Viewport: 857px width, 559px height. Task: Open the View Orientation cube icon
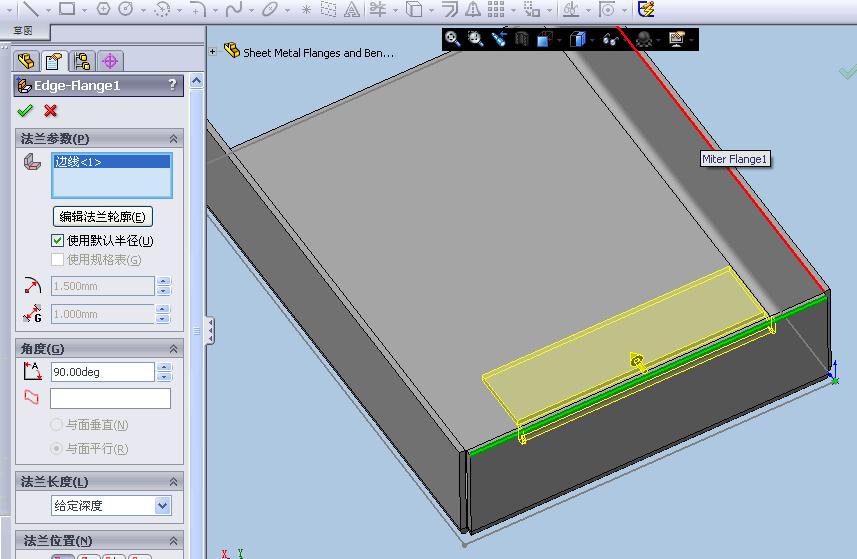545,39
